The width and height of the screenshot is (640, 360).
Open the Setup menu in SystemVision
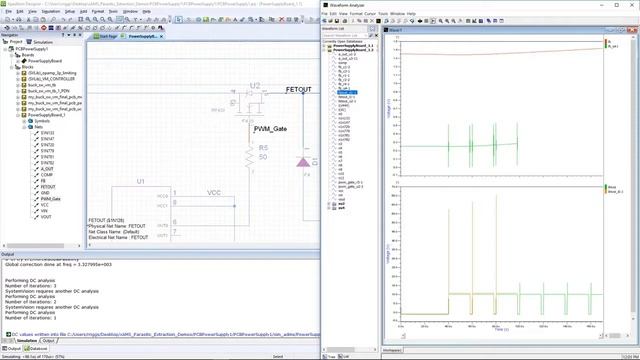click(70, 11)
